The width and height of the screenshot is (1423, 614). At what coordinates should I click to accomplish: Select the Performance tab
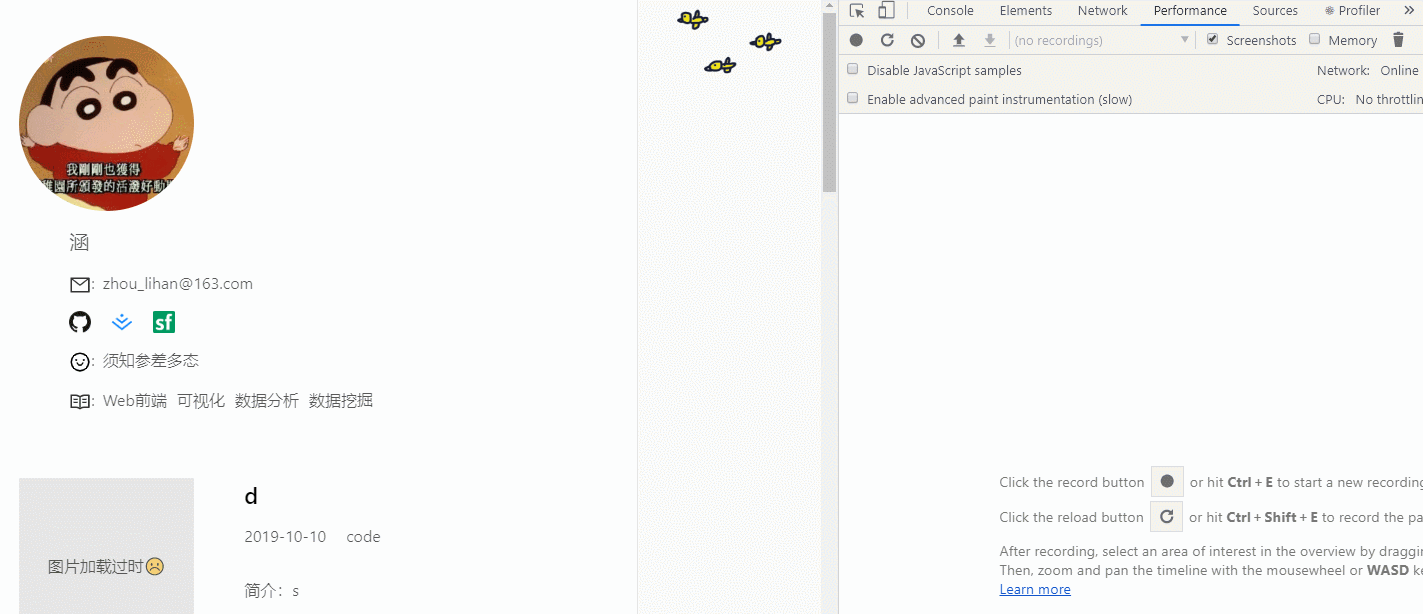click(x=1190, y=11)
